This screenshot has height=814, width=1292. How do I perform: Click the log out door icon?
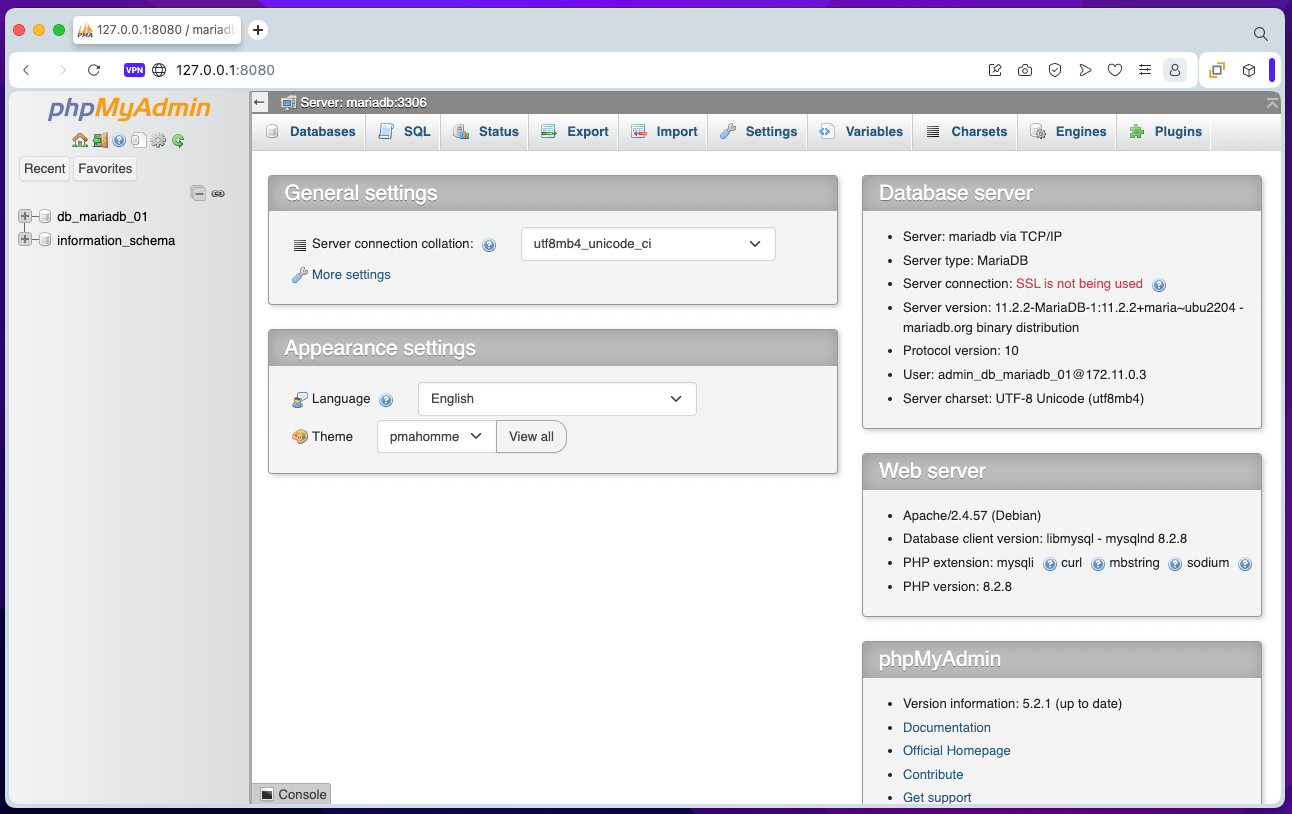pyautogui.click(x=100, y=141)
